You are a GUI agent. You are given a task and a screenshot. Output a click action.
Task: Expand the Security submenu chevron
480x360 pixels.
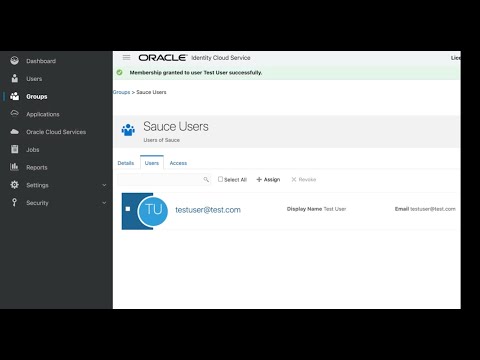click(x=104, y=202)
